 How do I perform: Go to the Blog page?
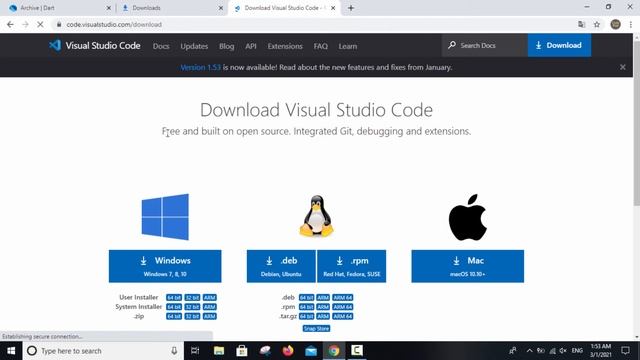227,46
